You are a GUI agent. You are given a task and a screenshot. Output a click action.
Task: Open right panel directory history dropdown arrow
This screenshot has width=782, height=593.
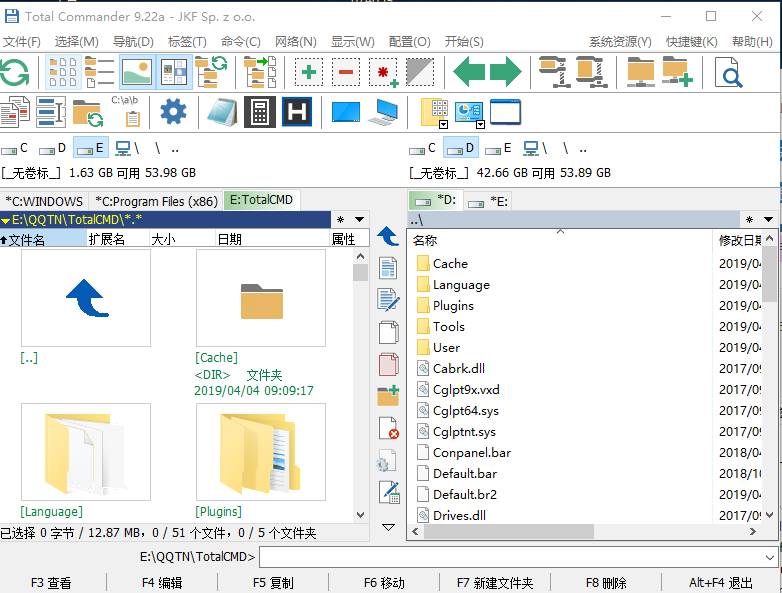pos(768,219)
